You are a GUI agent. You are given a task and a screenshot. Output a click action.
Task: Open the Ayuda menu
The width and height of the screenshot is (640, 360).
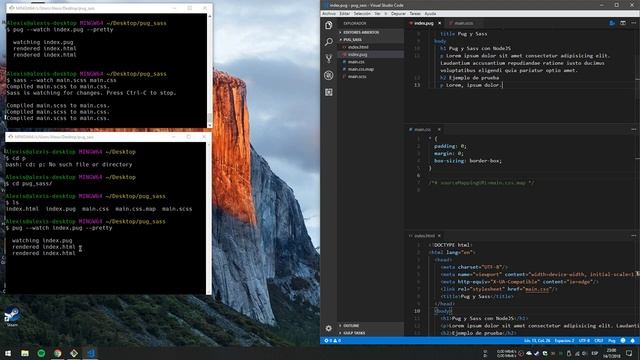430,13
